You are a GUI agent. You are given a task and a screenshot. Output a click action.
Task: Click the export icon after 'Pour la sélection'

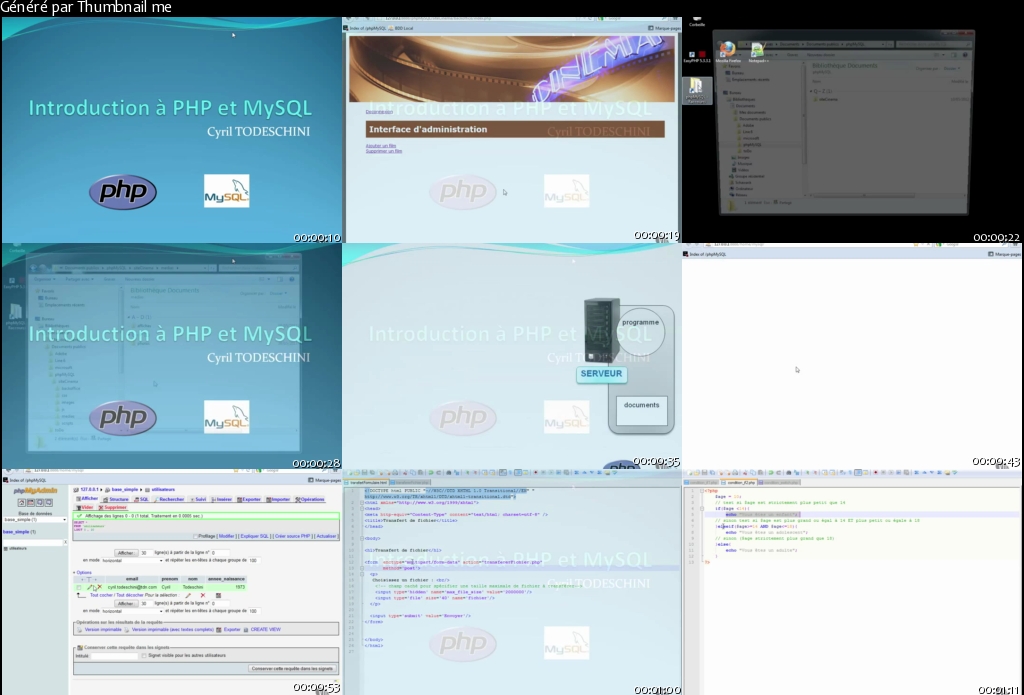[x=218, y=595]
